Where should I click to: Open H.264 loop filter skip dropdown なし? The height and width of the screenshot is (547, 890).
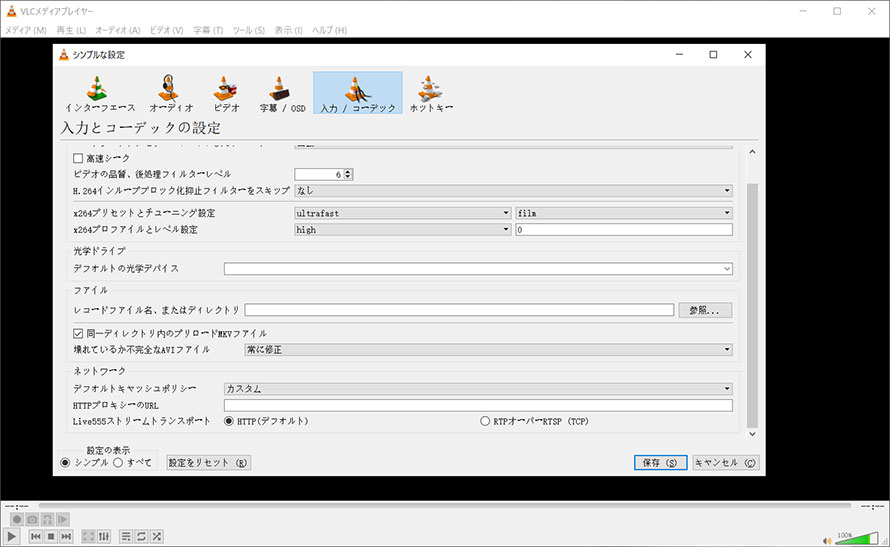click(x=513, y=191)
